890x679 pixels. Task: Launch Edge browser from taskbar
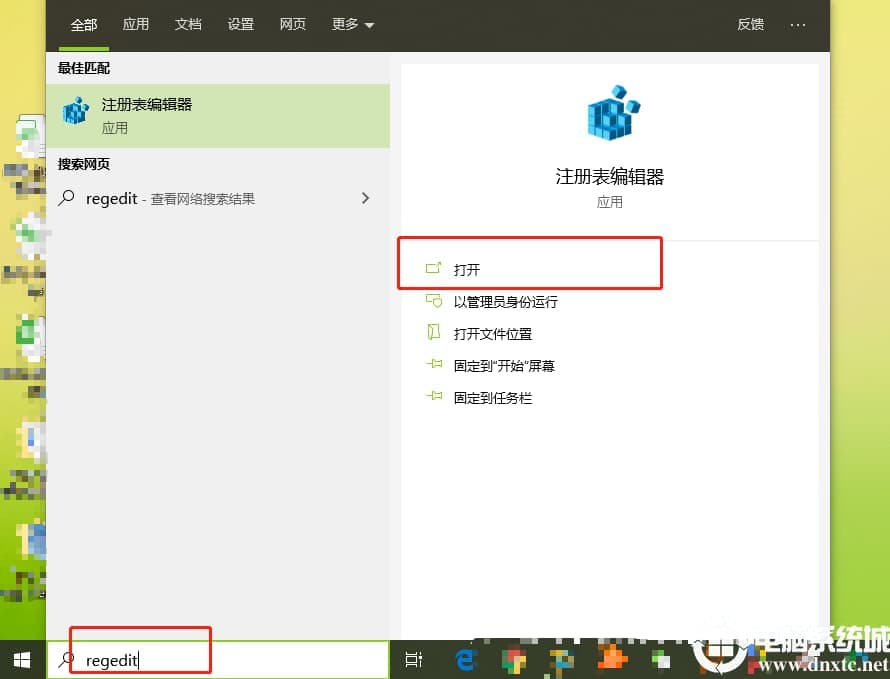click(467, 660)
